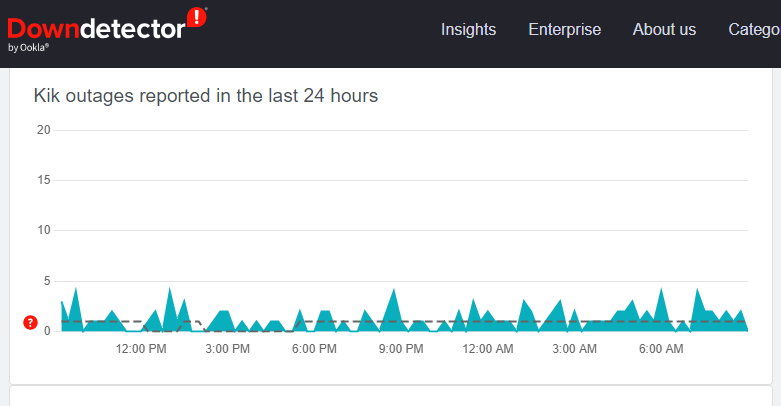Screen dimensions: 781x406
Task: Click the y-axis label 10
Action: coord(44,230)
